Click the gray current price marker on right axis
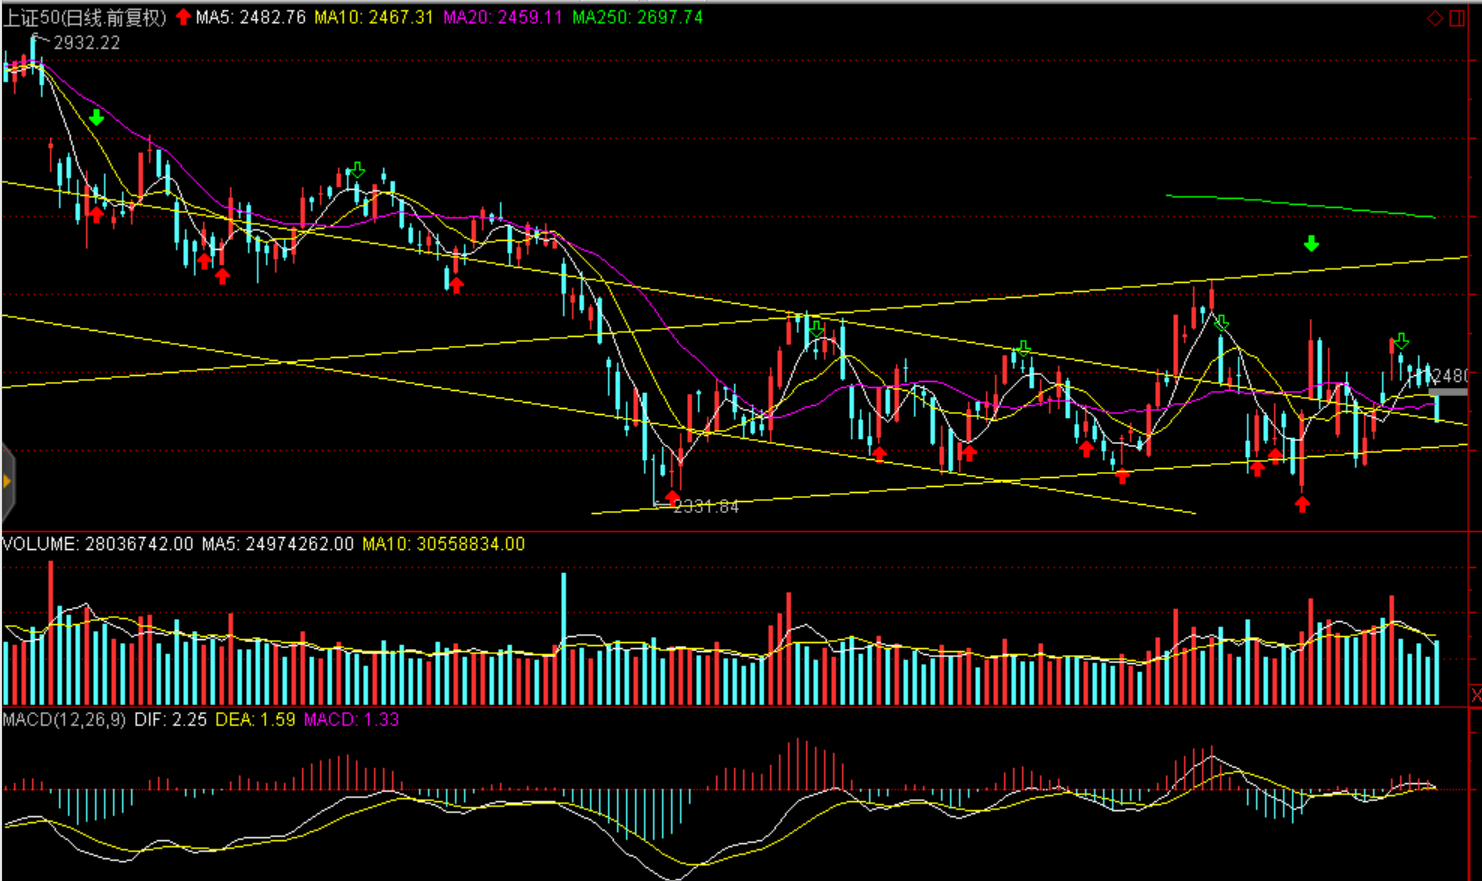1482x881 pixels. pyautogui.click(x=1447, y=392)
